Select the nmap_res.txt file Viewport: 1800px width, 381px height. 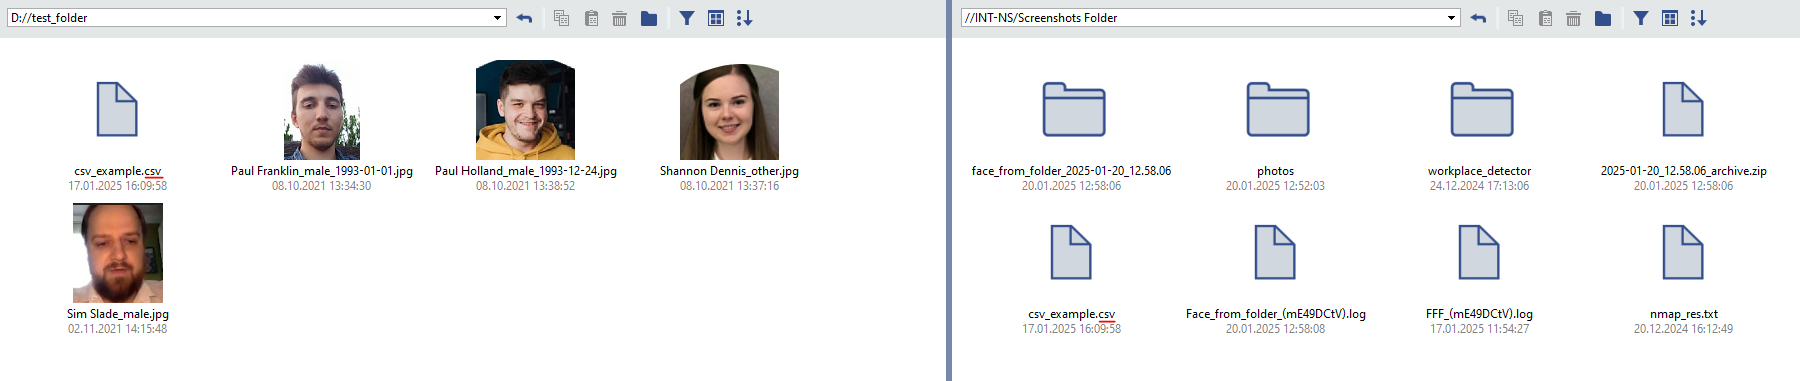tap(1683, 253)
